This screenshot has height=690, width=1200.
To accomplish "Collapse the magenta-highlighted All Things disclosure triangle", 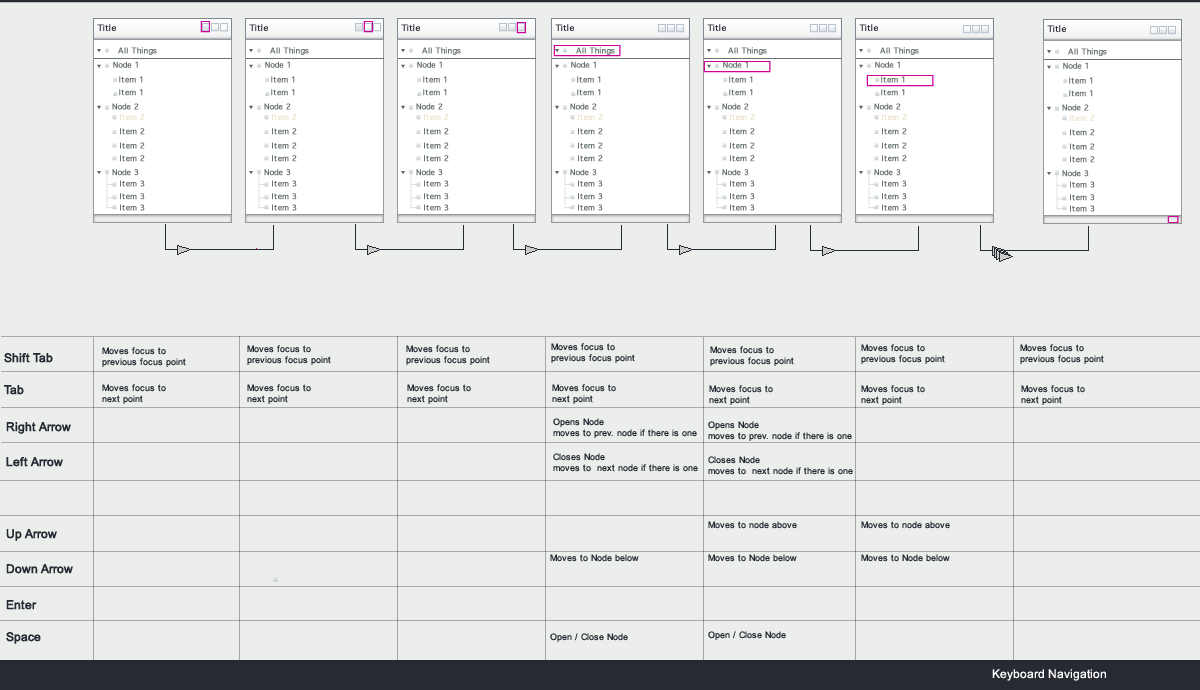I will (x=557, y=50).
